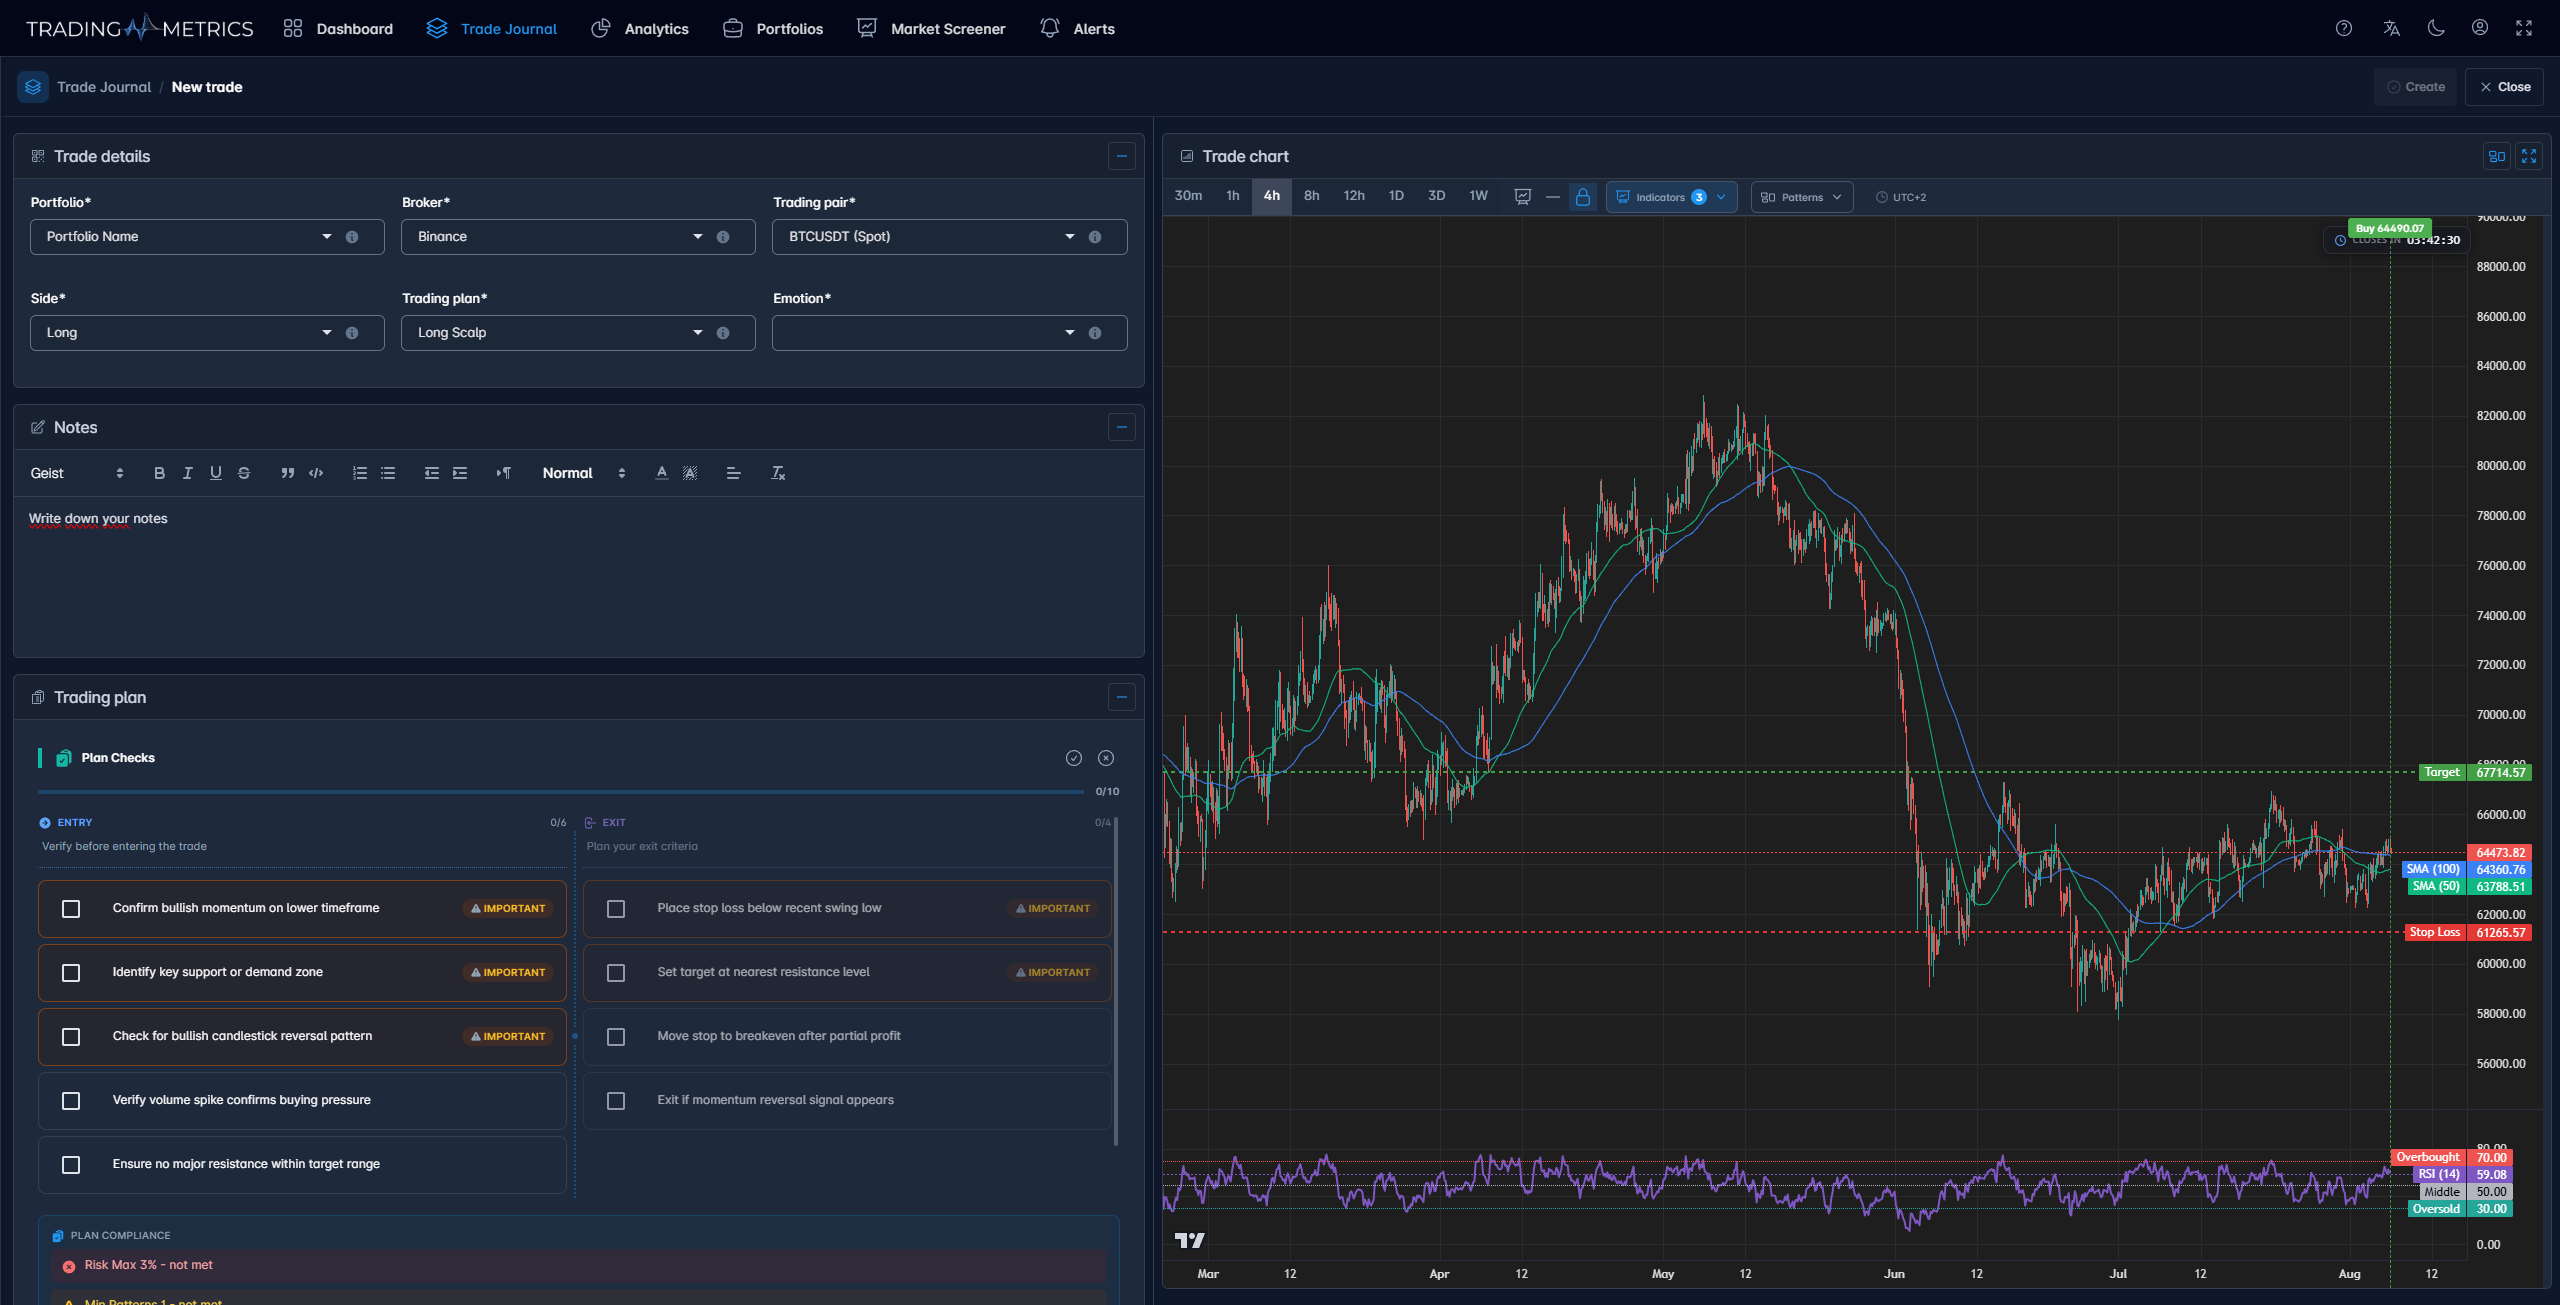Apply italic formatting in Notes
The image size is (2560, 1305).
click(187, 473)
